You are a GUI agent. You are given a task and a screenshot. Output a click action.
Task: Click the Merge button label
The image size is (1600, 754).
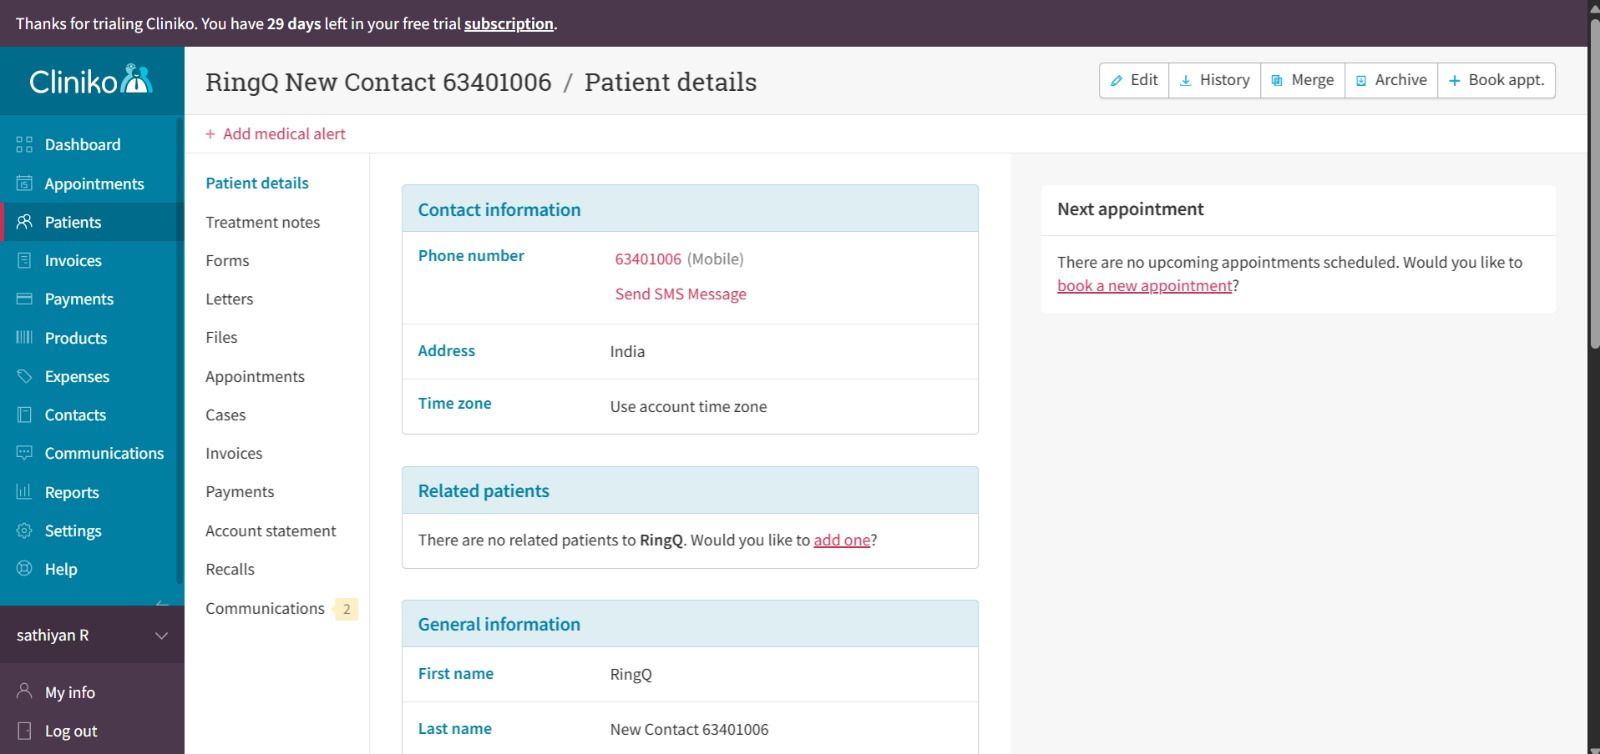[x=1313, y=80]
